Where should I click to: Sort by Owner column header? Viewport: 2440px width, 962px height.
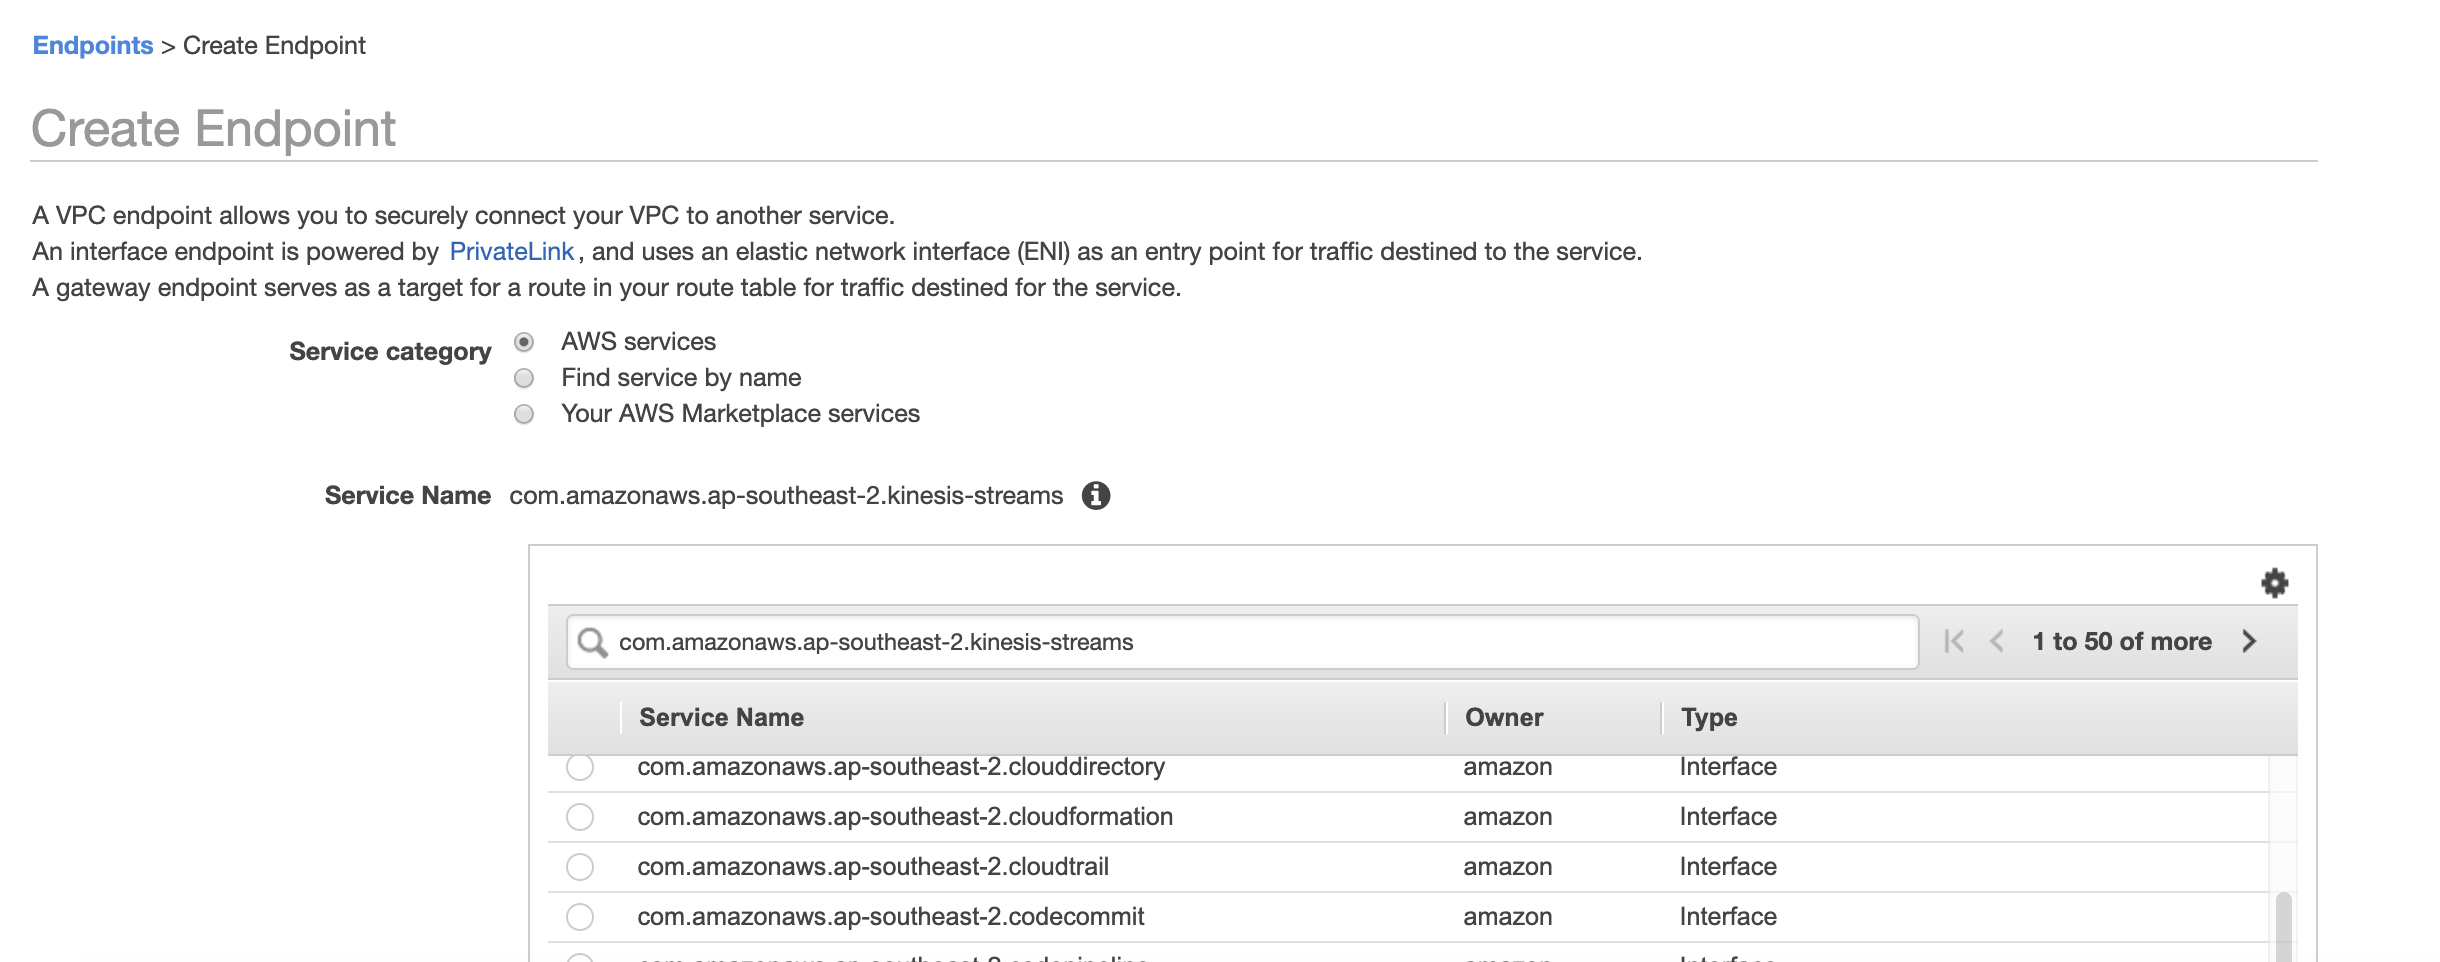pyautogui.click(x=1504, y=718)
